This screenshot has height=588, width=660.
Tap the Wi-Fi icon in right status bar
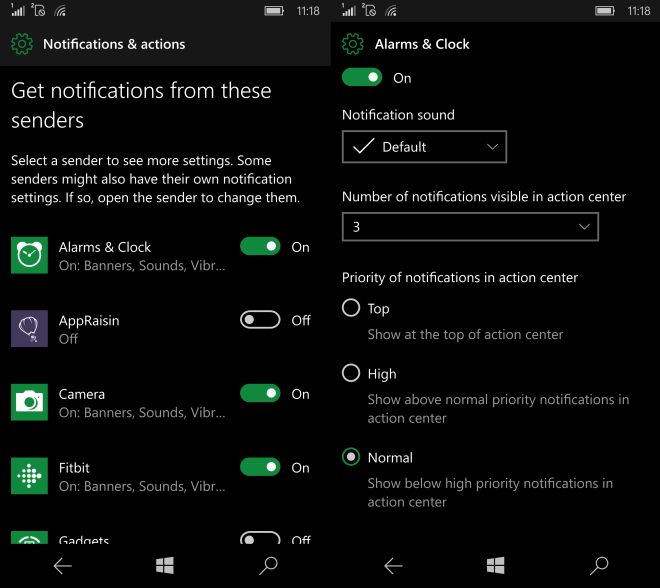tap(391, 11)
